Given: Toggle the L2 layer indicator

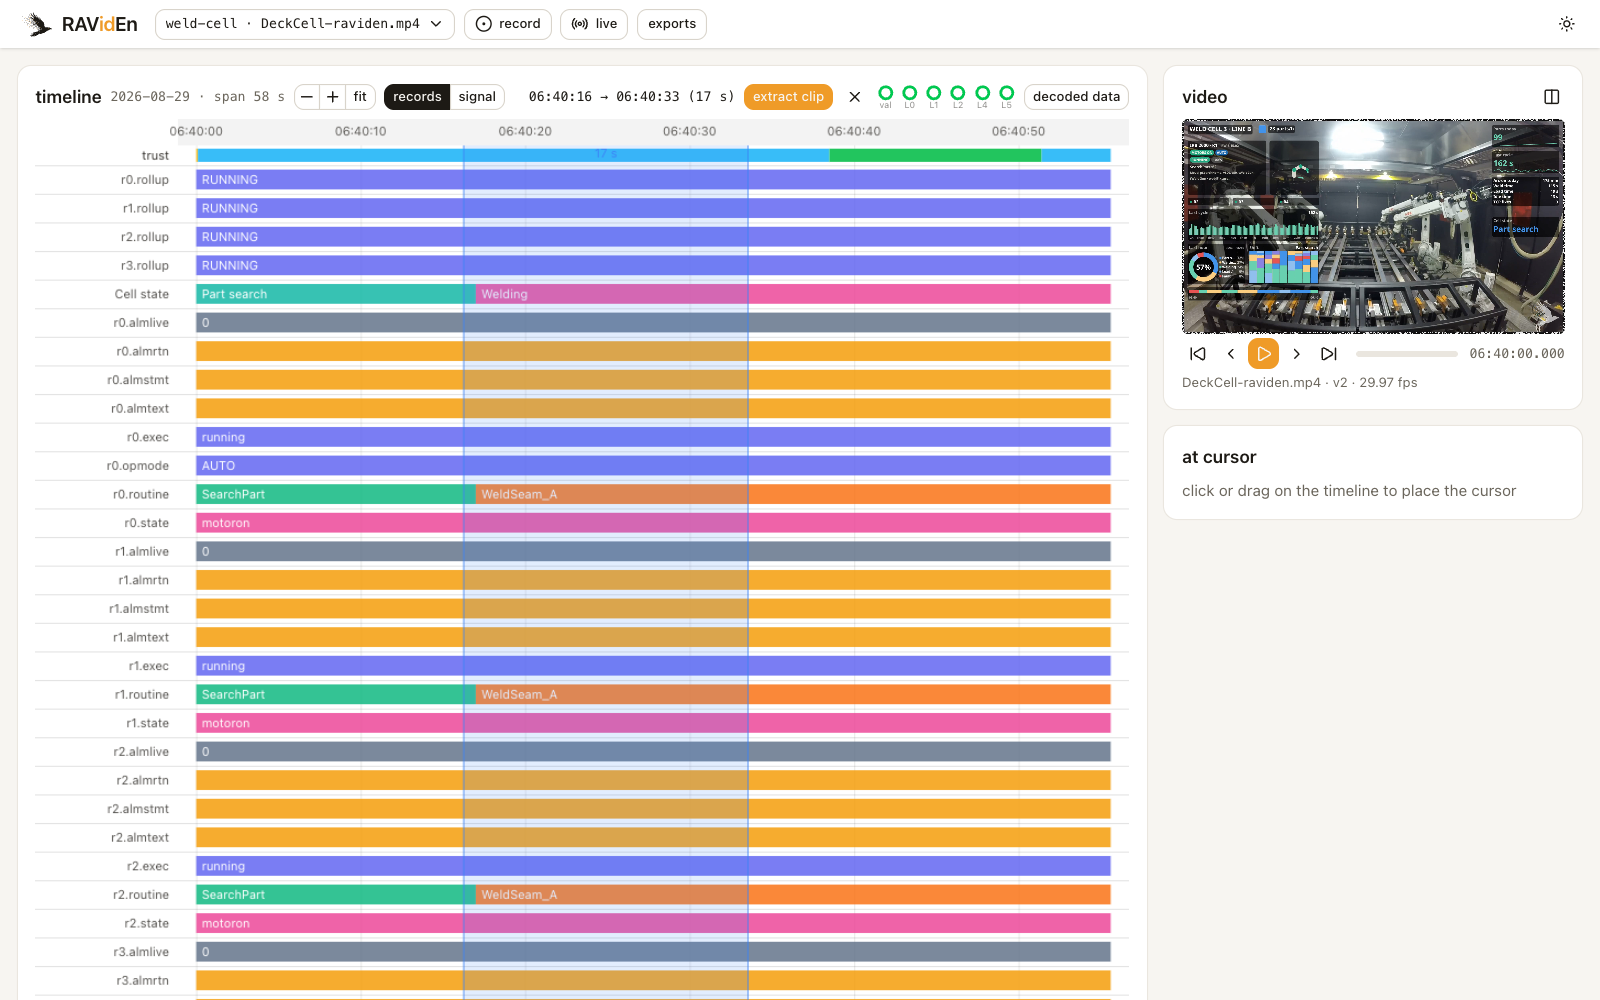Looking at the screenshot, I should [958, 96].
